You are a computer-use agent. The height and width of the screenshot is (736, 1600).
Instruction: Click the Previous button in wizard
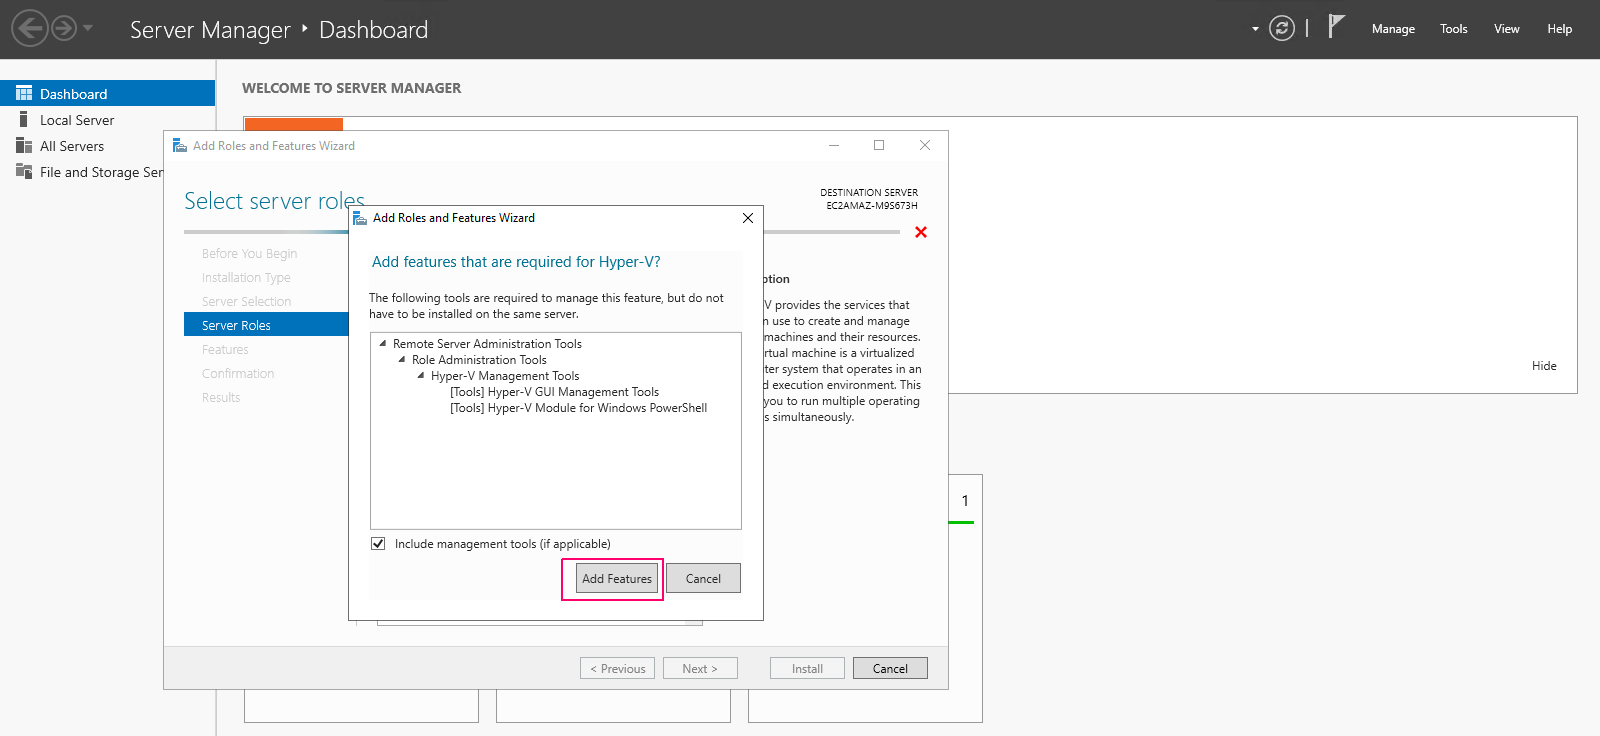(617, 668)
